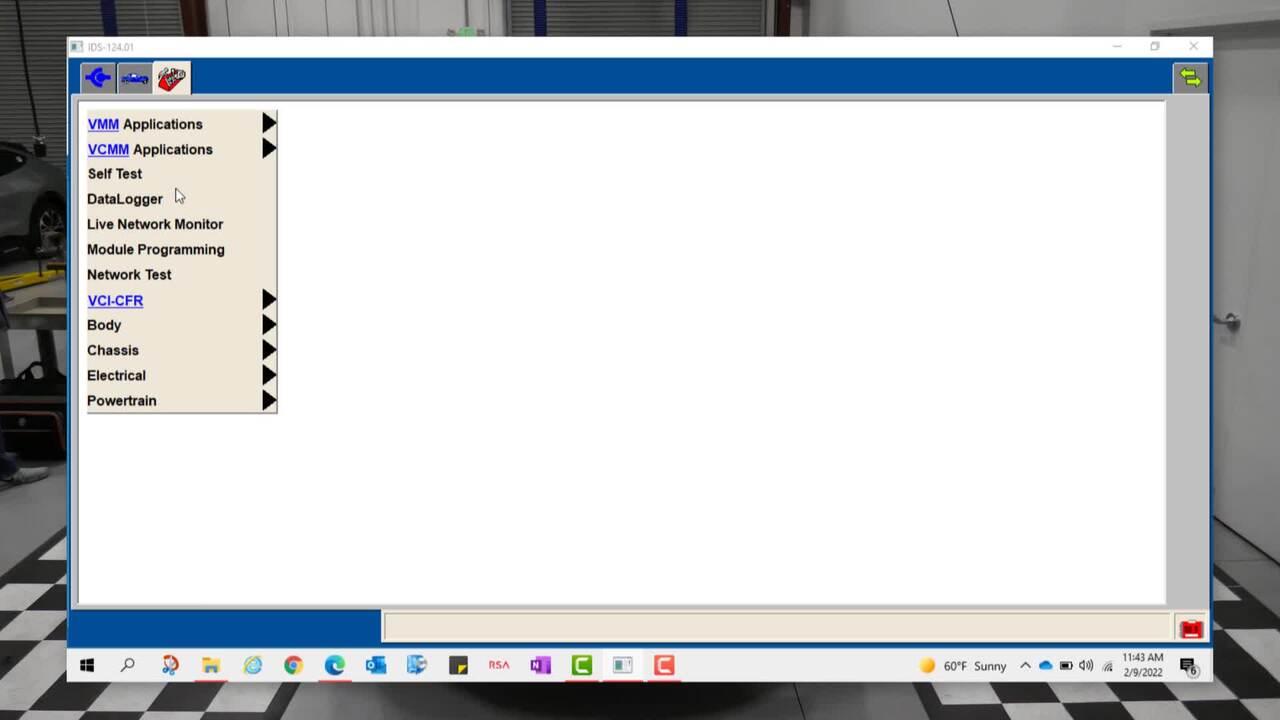Open the Windows Start menu
The width and height of the screenshot is (1280, 720).
pyautogui.click(x=87, y=665)
